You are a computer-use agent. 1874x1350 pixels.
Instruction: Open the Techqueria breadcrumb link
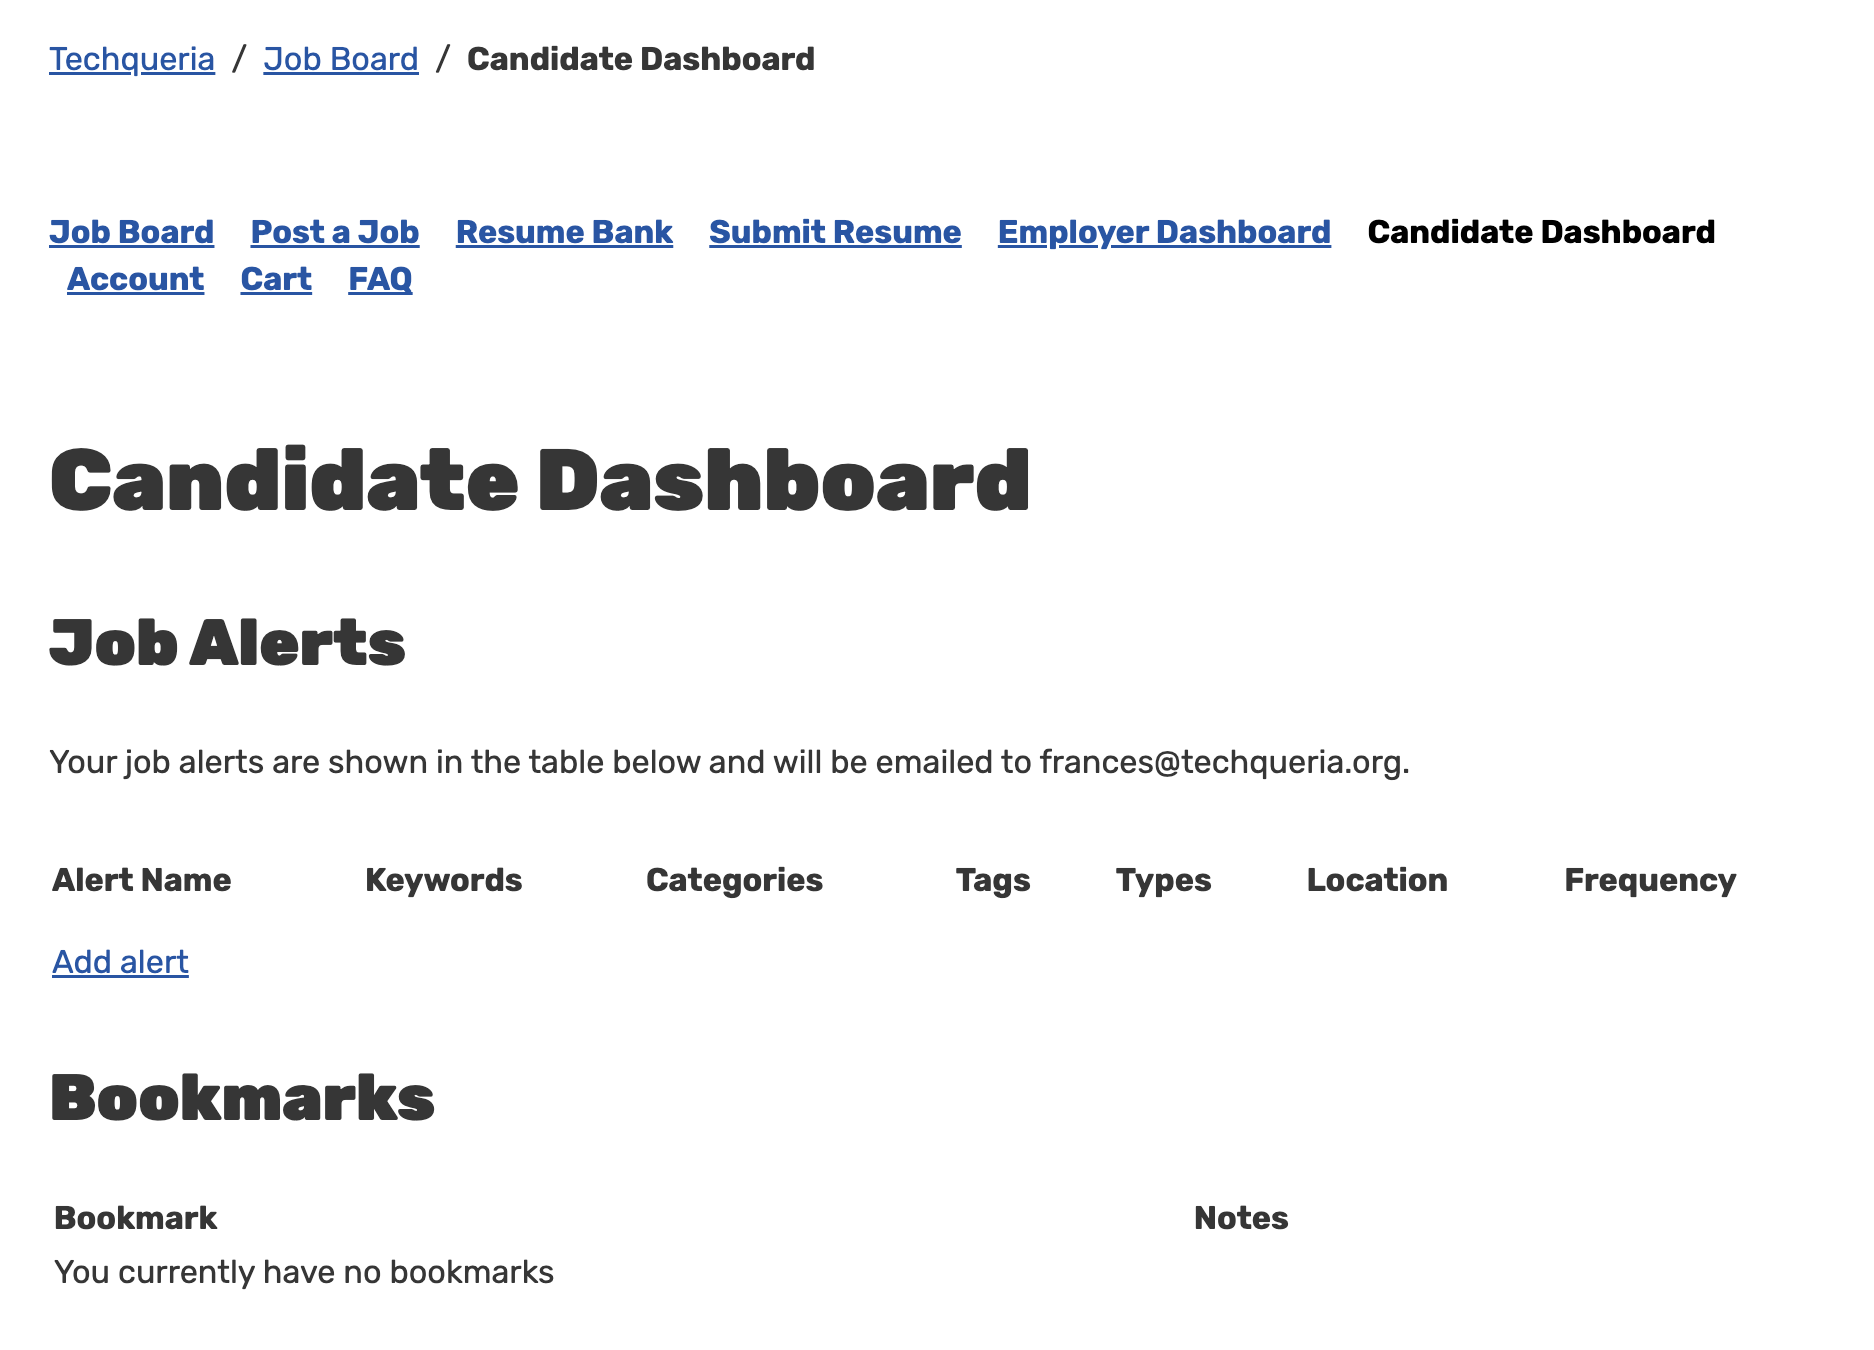[x=132, y=59]
